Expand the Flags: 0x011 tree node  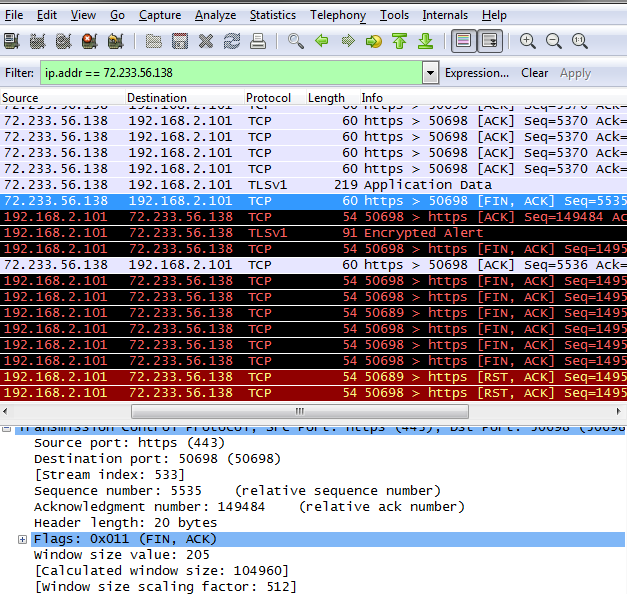coord(22,539)
